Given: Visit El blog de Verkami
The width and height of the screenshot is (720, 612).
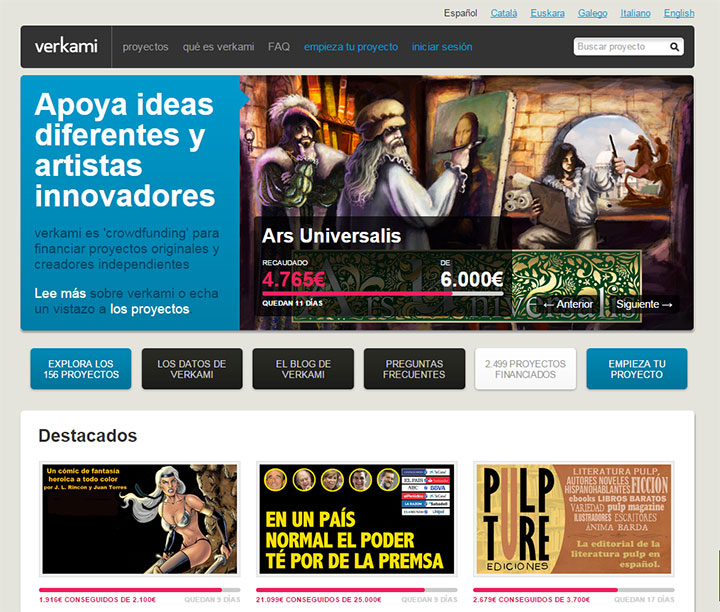Looking at the screenshot, I should point(303,369).
